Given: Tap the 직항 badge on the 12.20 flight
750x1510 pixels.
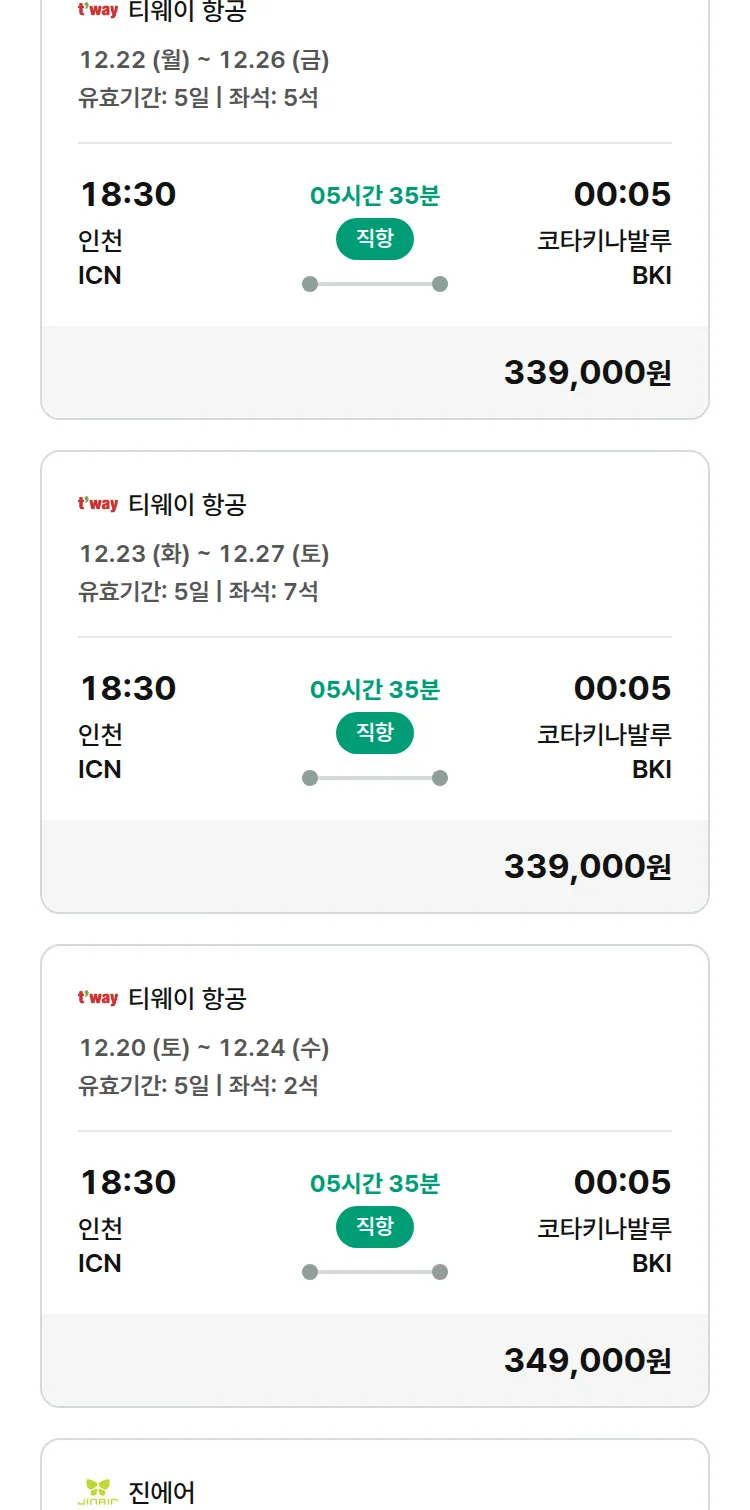Looking at the screenshot, I should 375,1227.
